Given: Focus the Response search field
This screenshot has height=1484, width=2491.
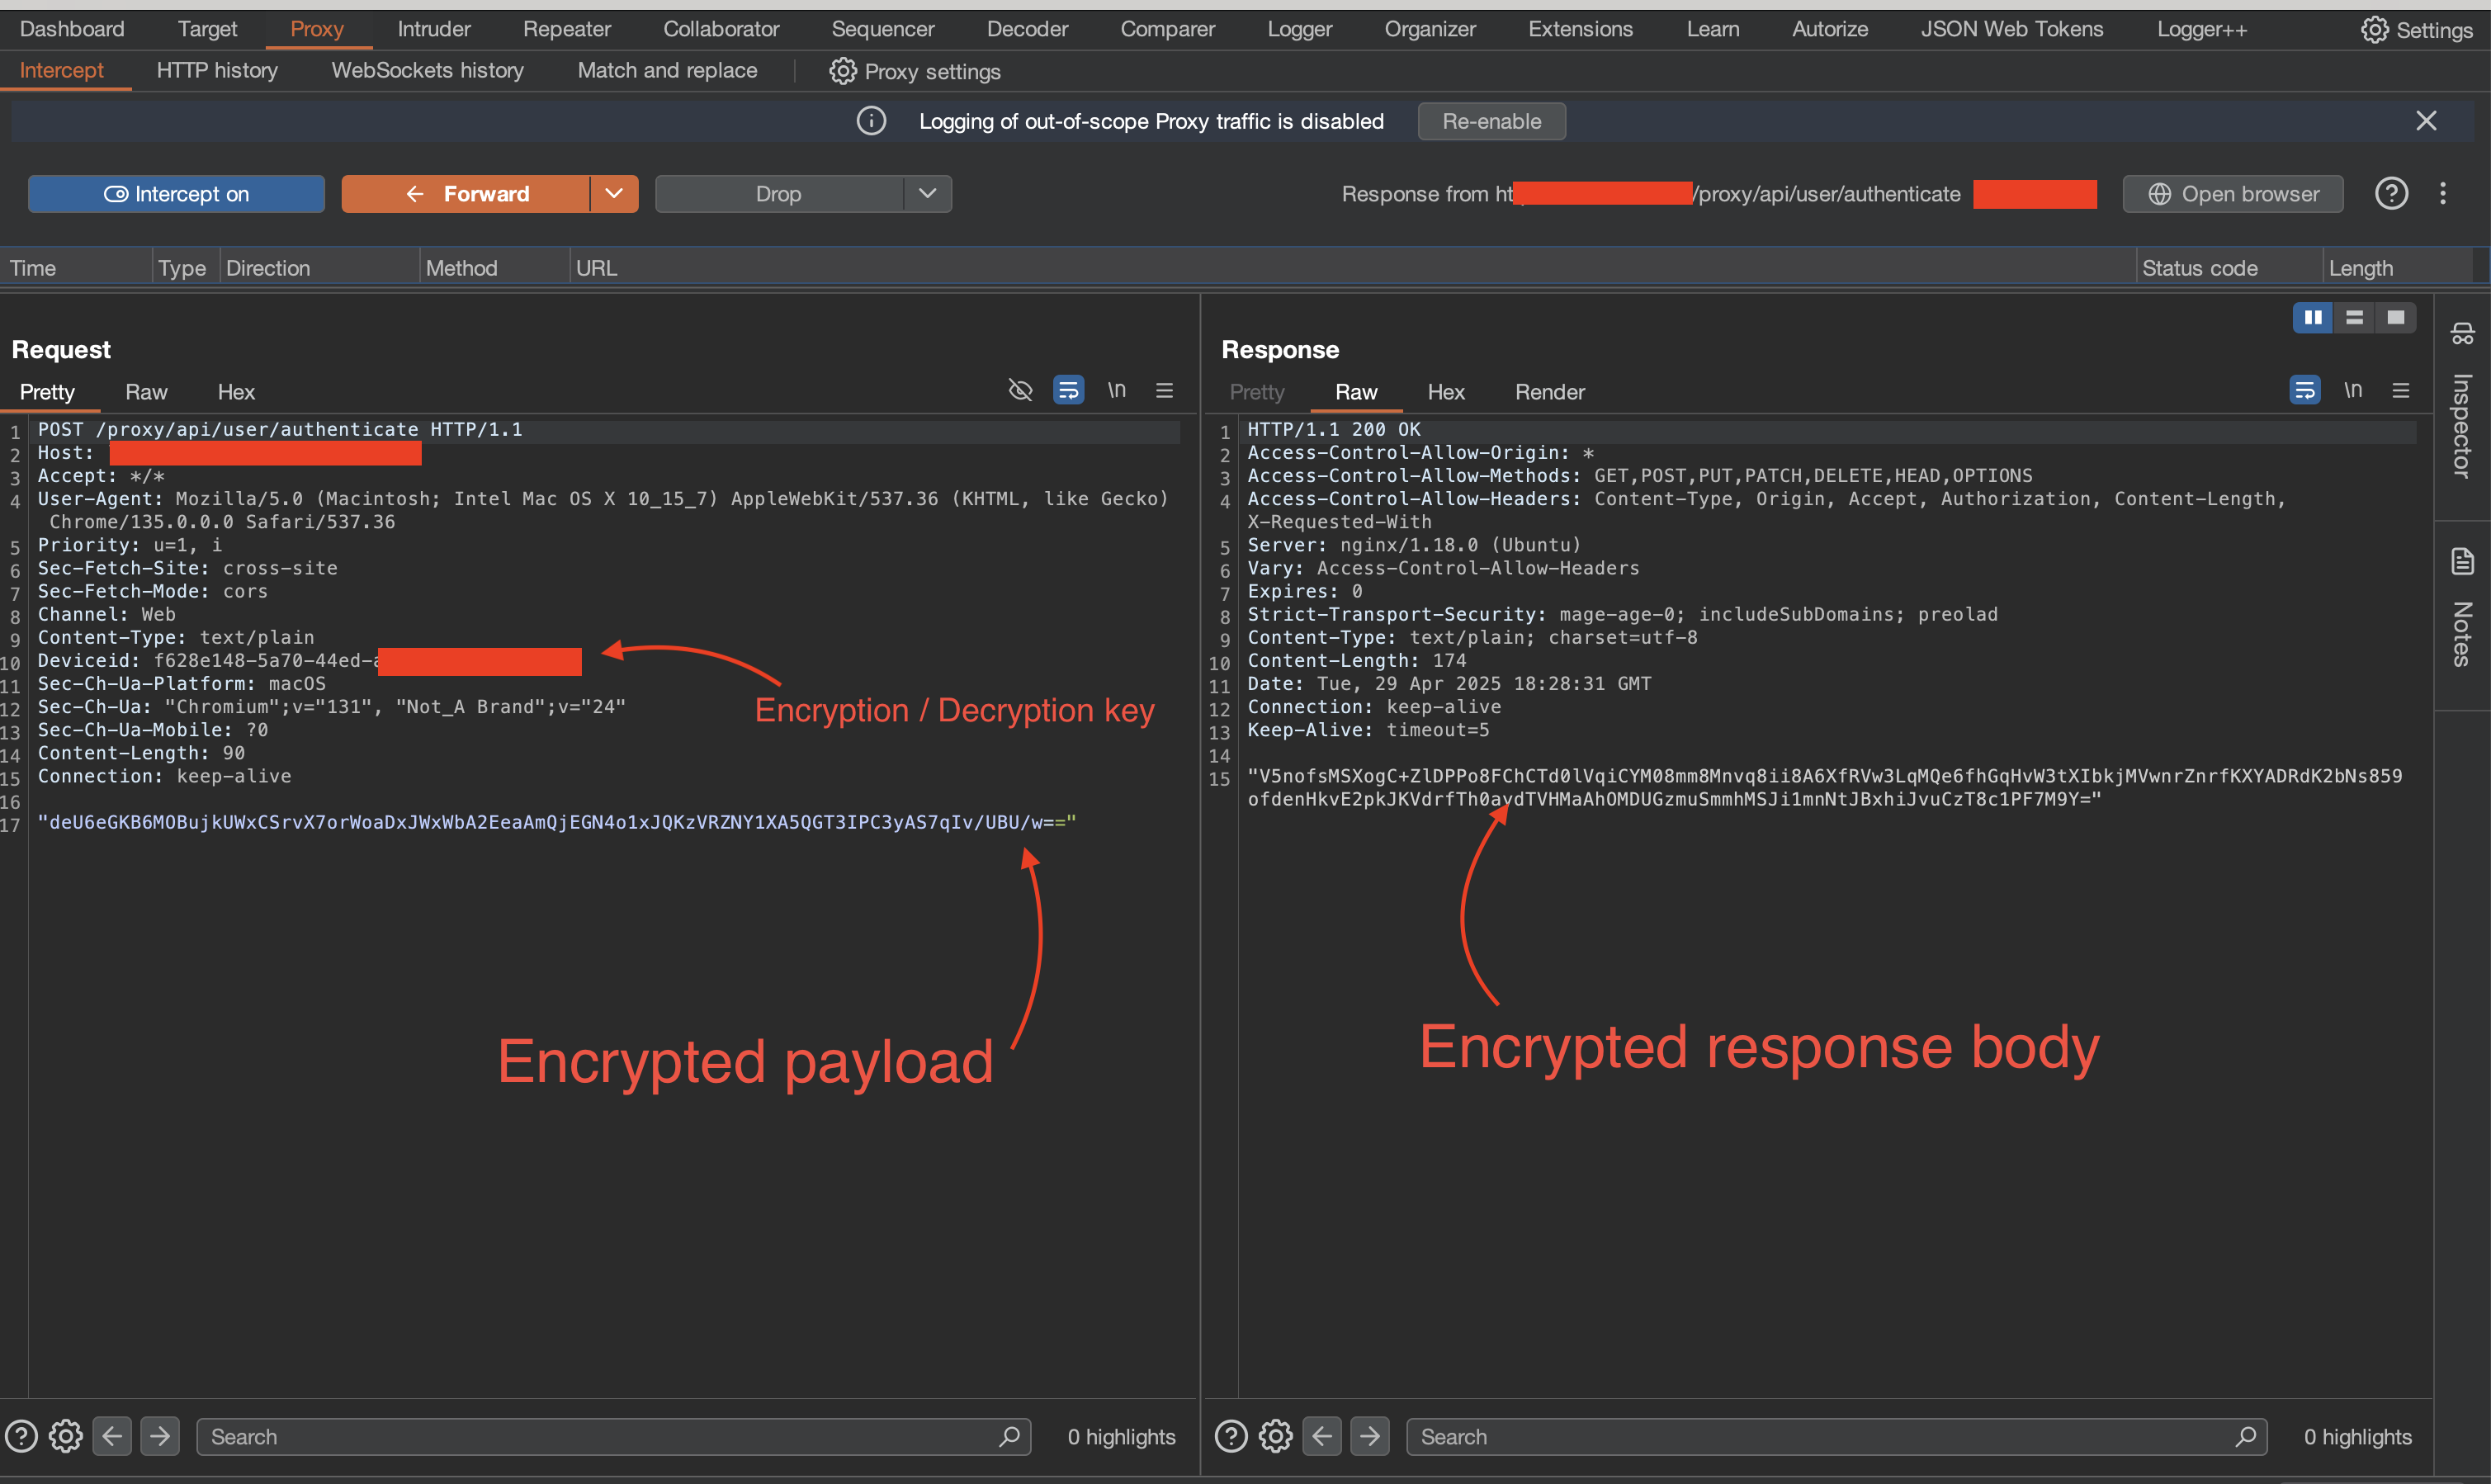Looking at the screenshot, I should pyautogui.click(x=1837, y=1437).
